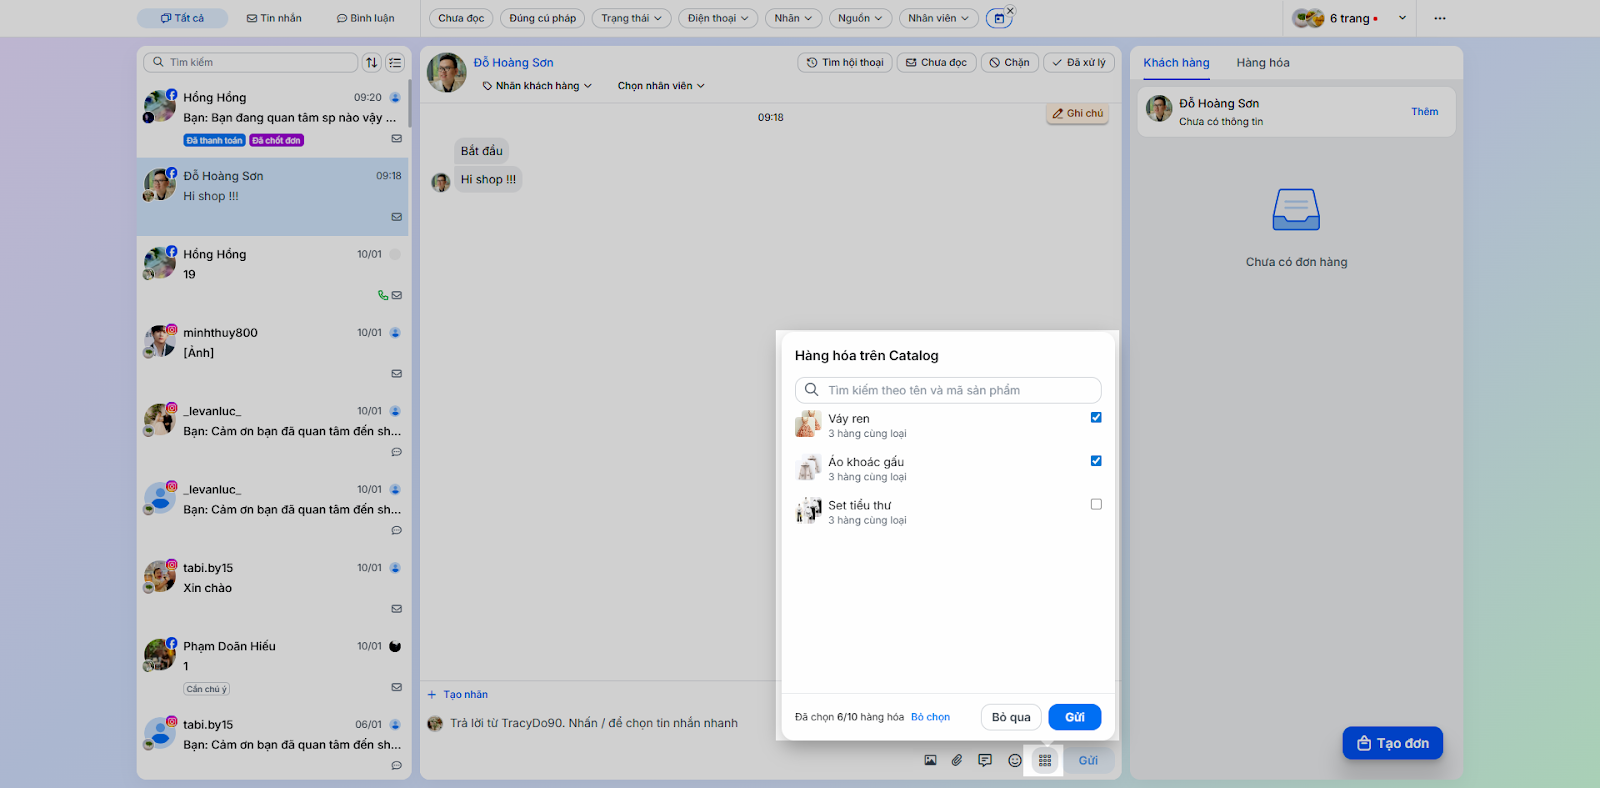Click Thêm link in customer card
1600x788 pixels.
[1425, 111]
